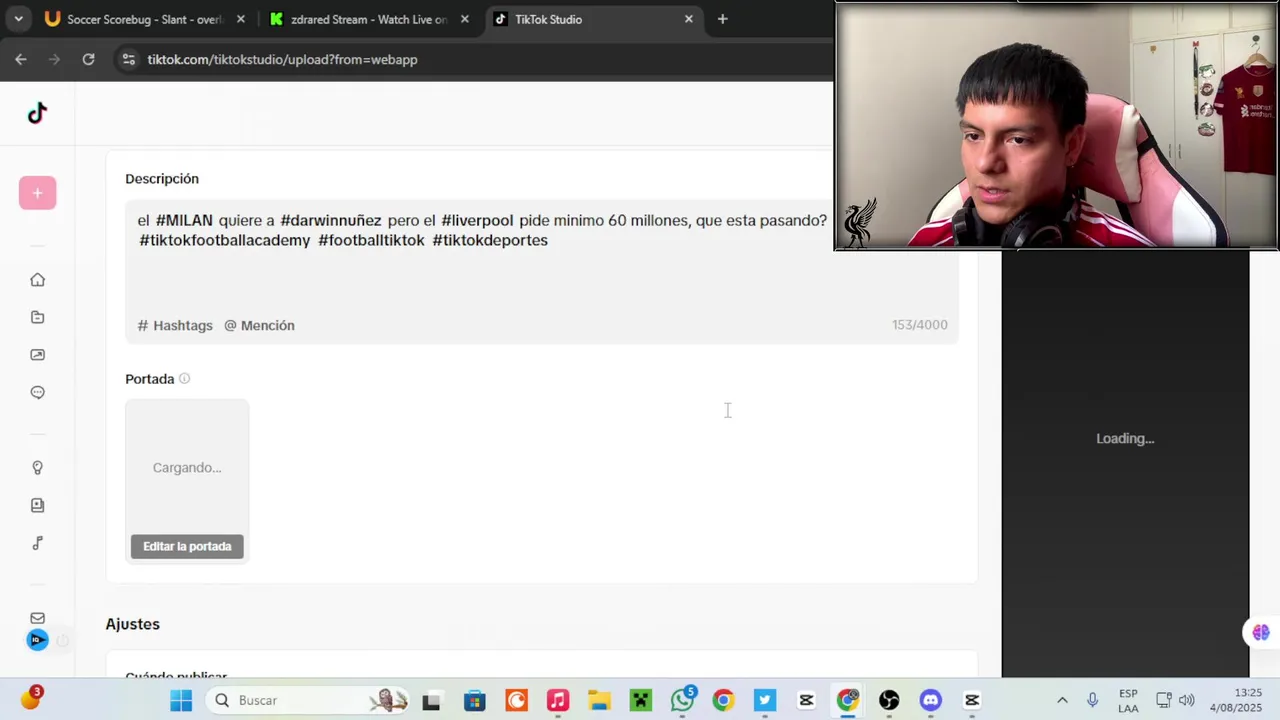Image resolution: width=1280 pixels, height=720 pixels.
Task: Reload the page with the refresh icon
Action: [88, 59]
